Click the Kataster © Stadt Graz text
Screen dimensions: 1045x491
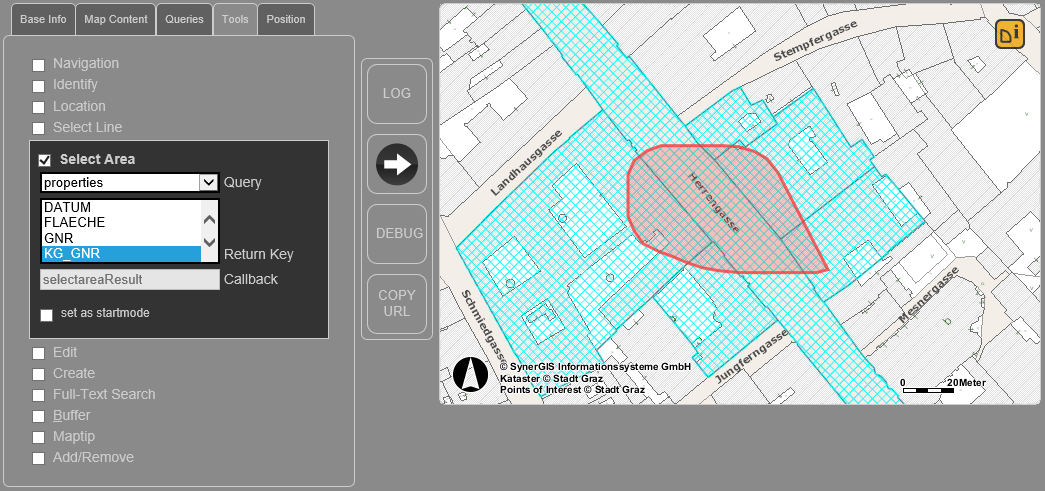pos(552,378)
